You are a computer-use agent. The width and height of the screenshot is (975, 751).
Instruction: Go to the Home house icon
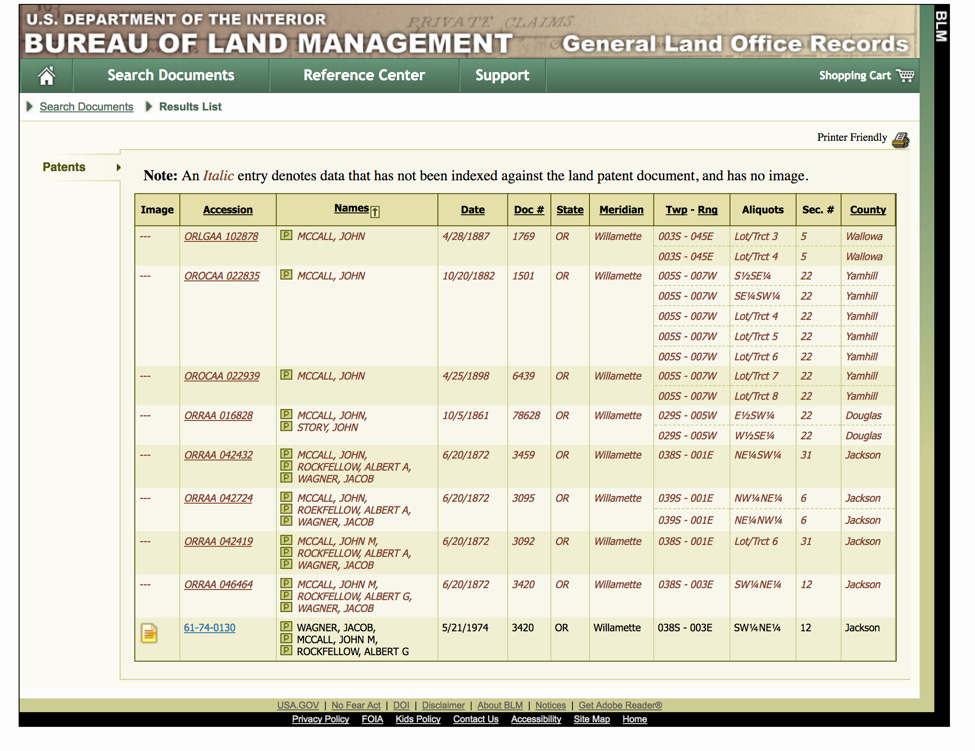coord(47,76)
